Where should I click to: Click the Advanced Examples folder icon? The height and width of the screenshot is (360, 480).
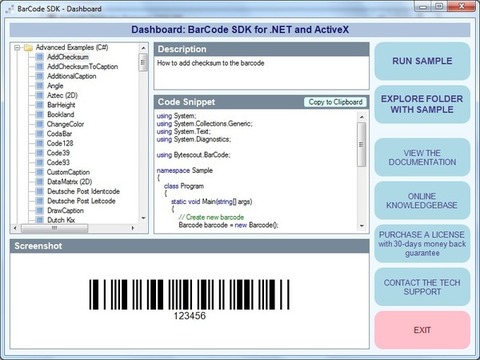(x=28, y=48)
